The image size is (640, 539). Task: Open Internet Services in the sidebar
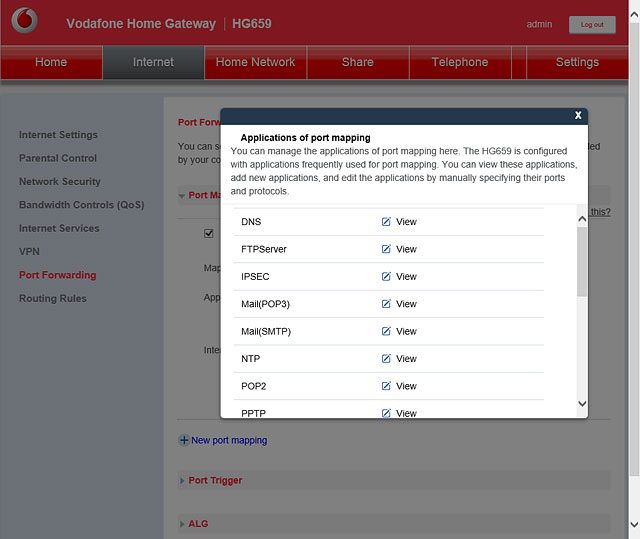[59, 228]
